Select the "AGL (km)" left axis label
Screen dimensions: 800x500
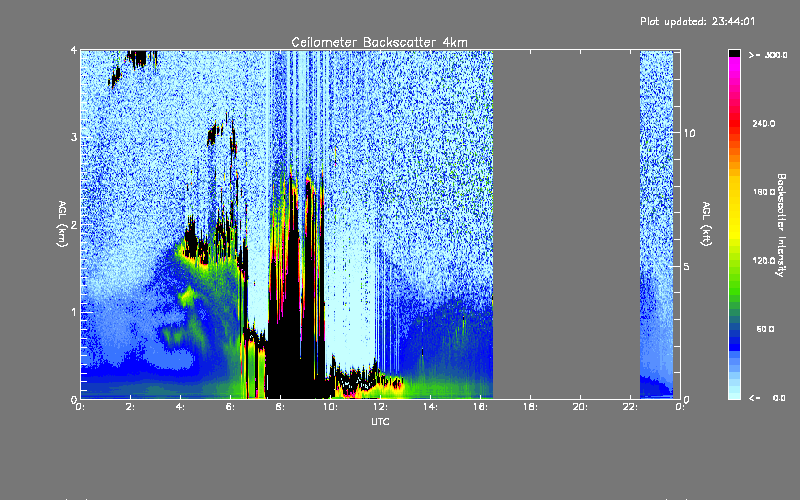coord(62,223)
